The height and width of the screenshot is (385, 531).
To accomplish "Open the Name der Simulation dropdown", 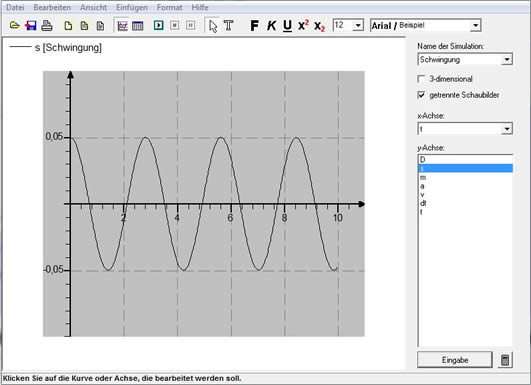I will click(507, 60).
